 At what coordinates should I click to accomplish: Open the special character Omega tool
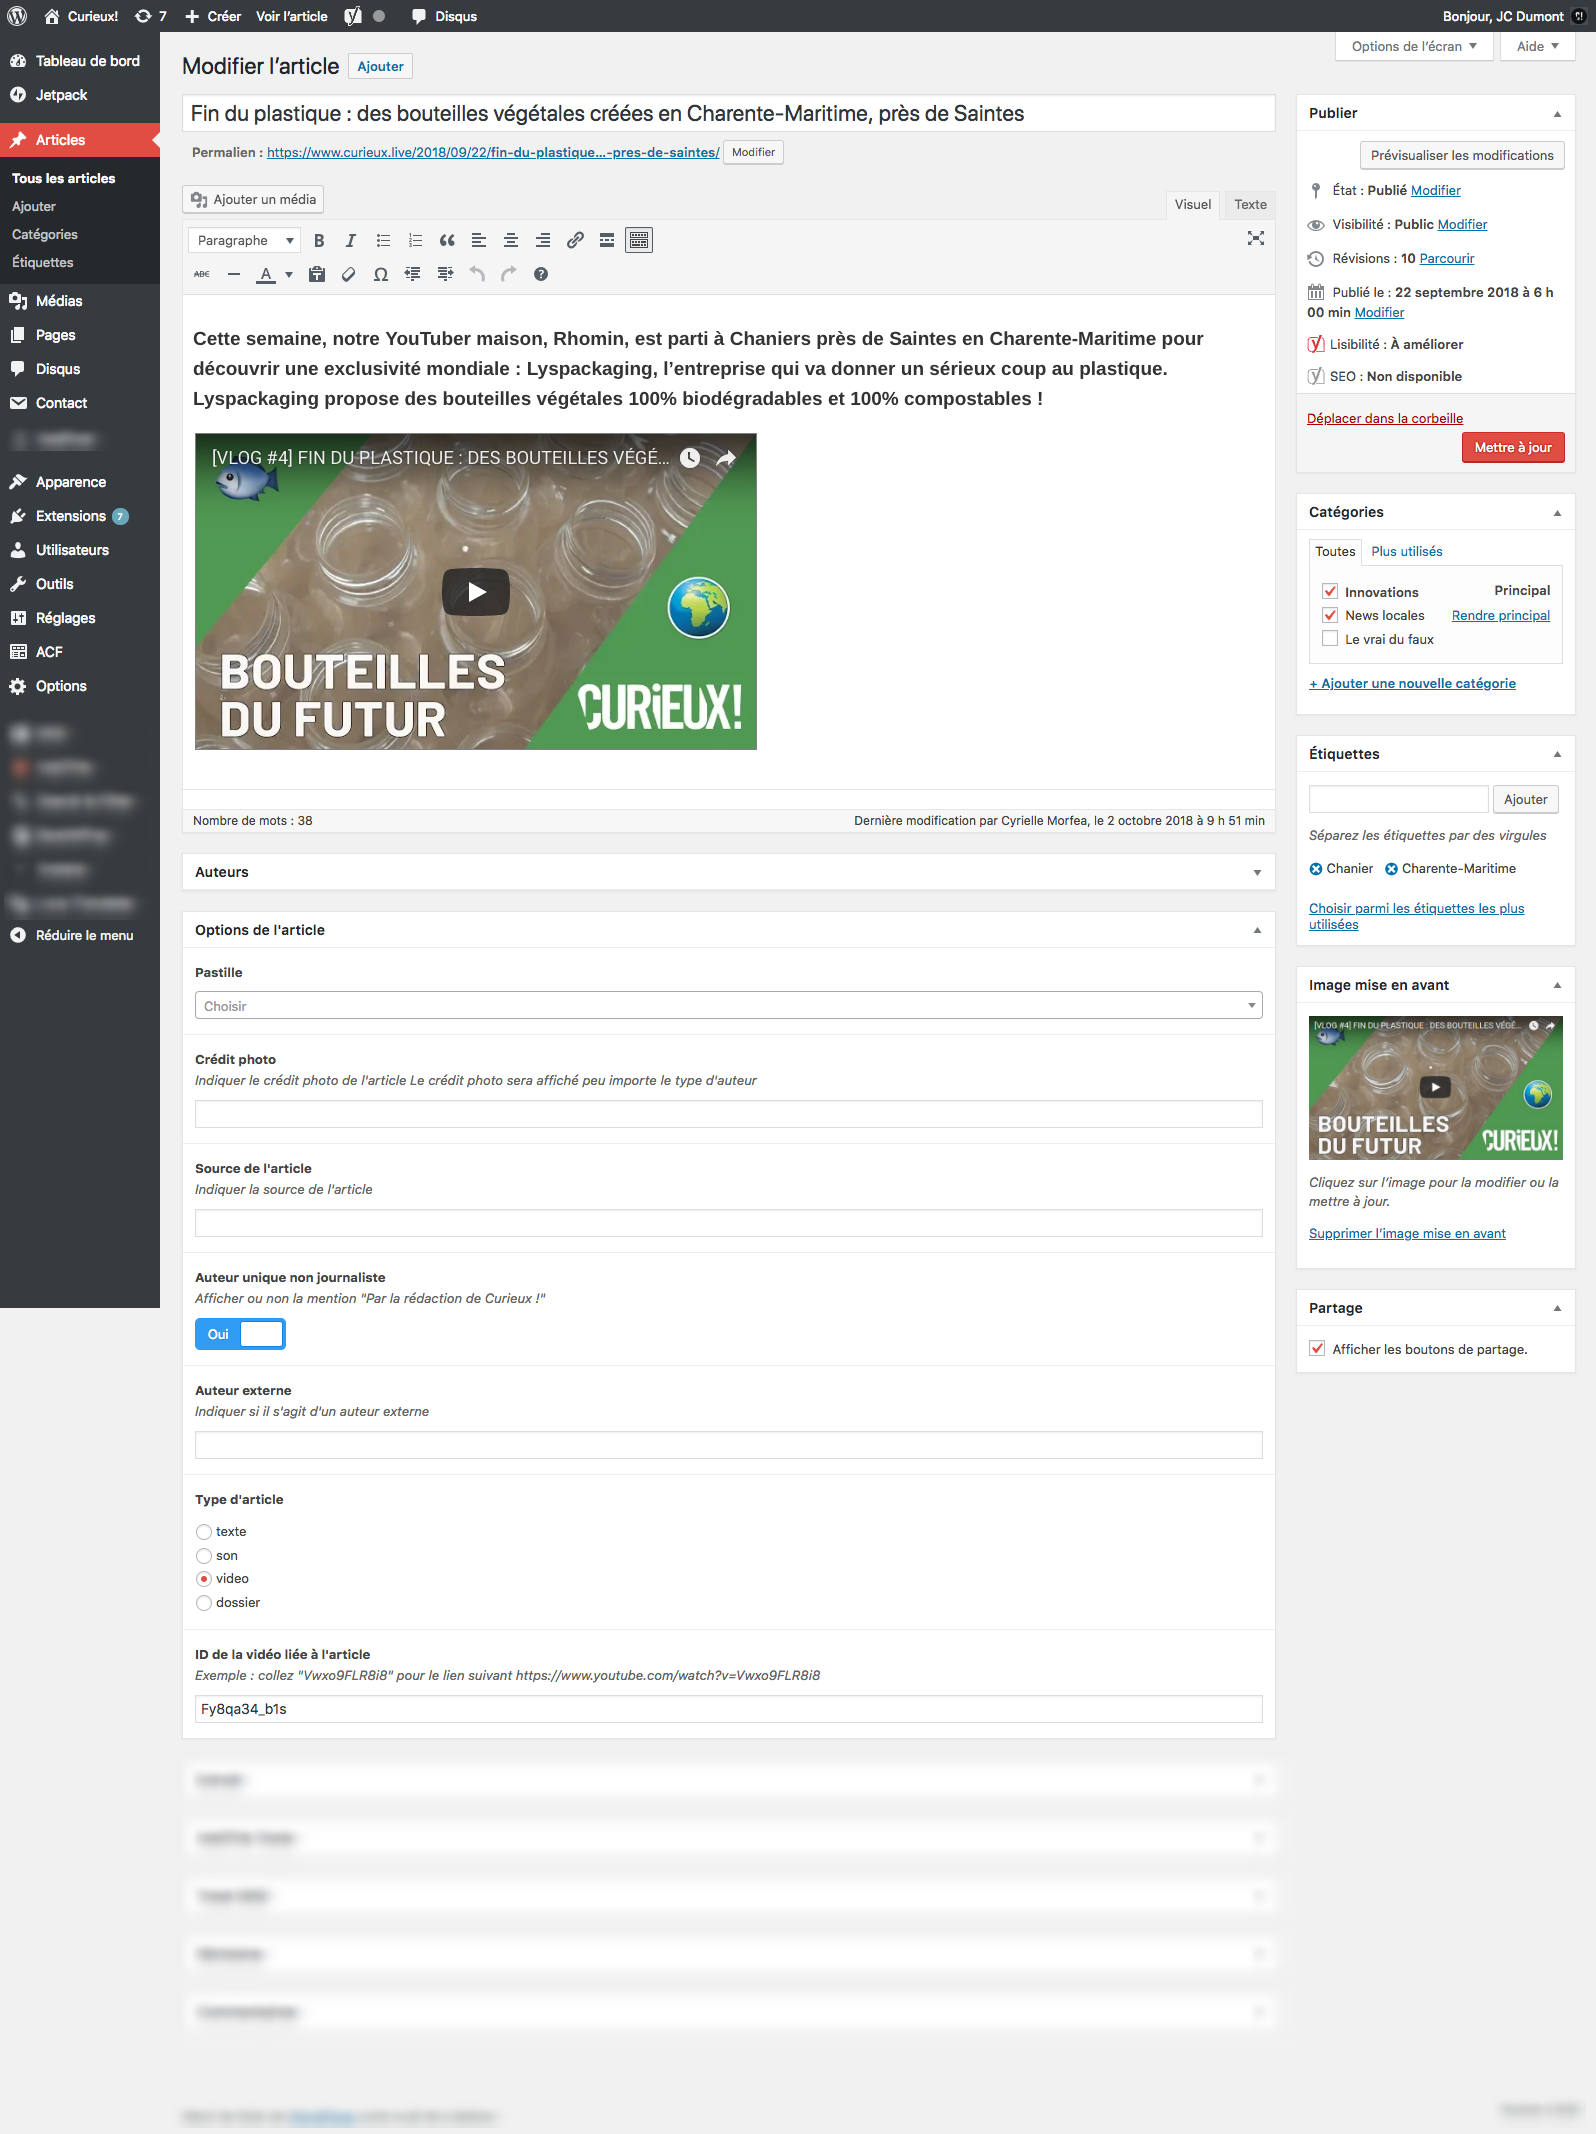point(380,275)
